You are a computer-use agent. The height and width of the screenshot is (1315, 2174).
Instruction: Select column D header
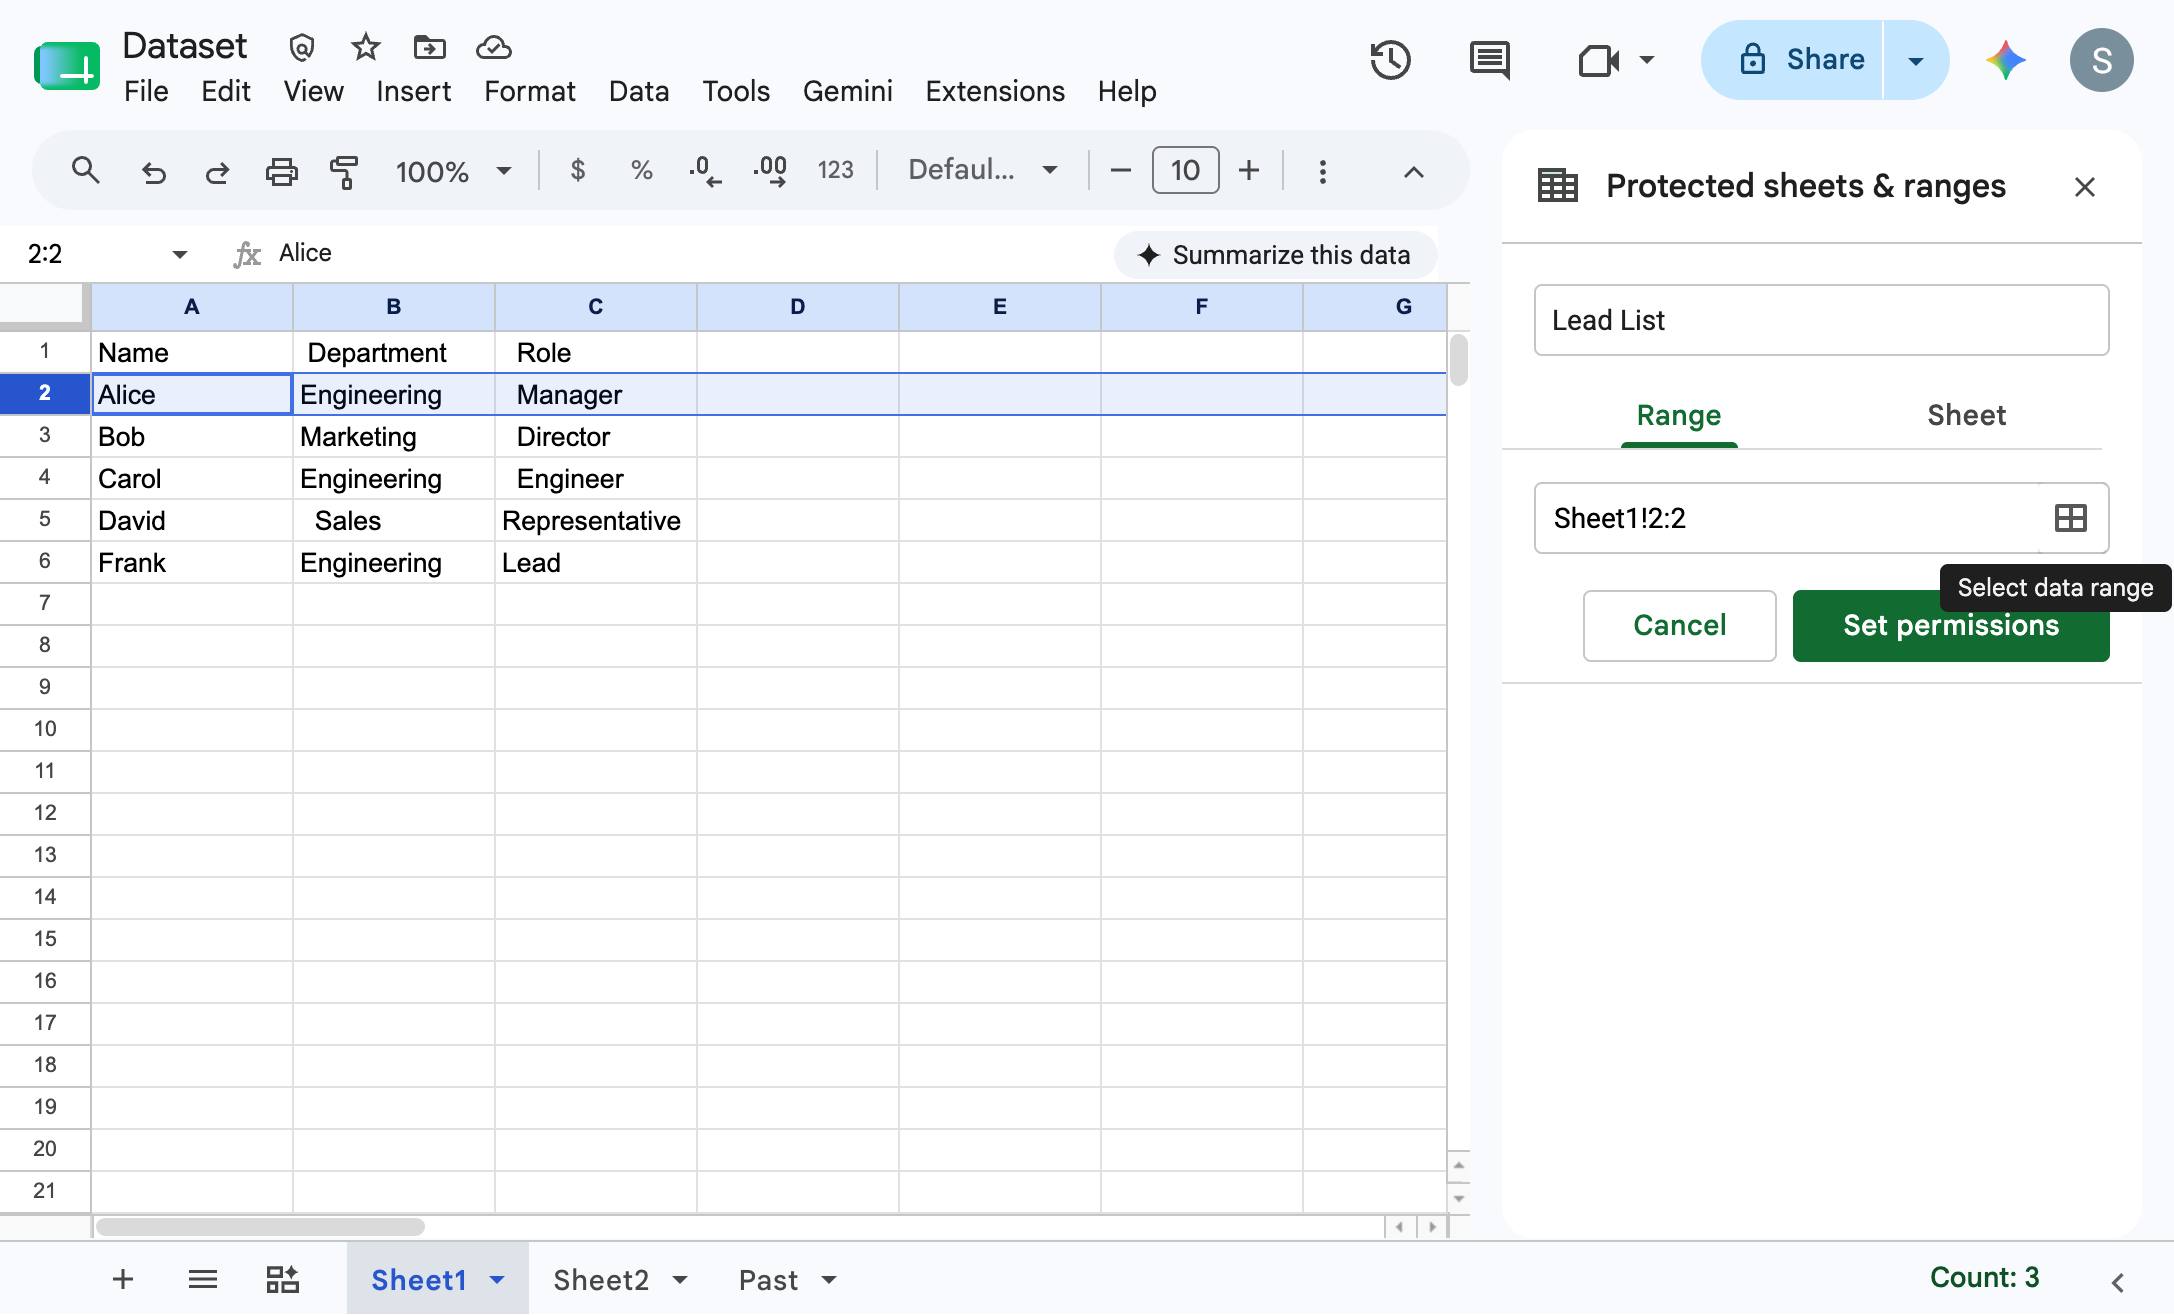[798, 307]
